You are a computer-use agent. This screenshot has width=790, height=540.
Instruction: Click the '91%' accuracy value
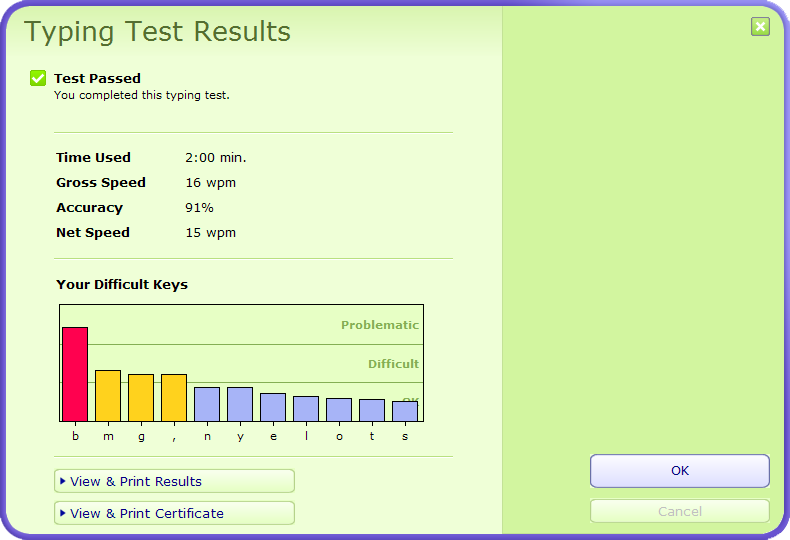pos(199,208)
